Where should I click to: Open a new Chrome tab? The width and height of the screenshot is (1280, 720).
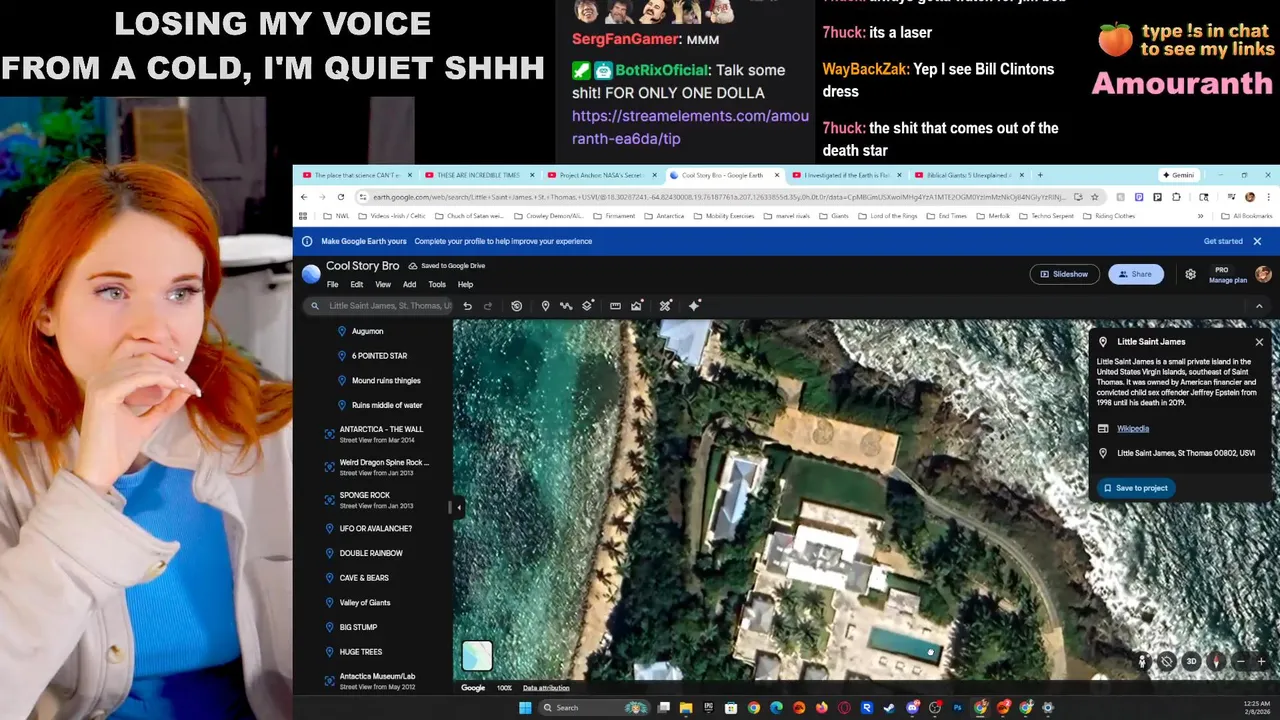1040,175
